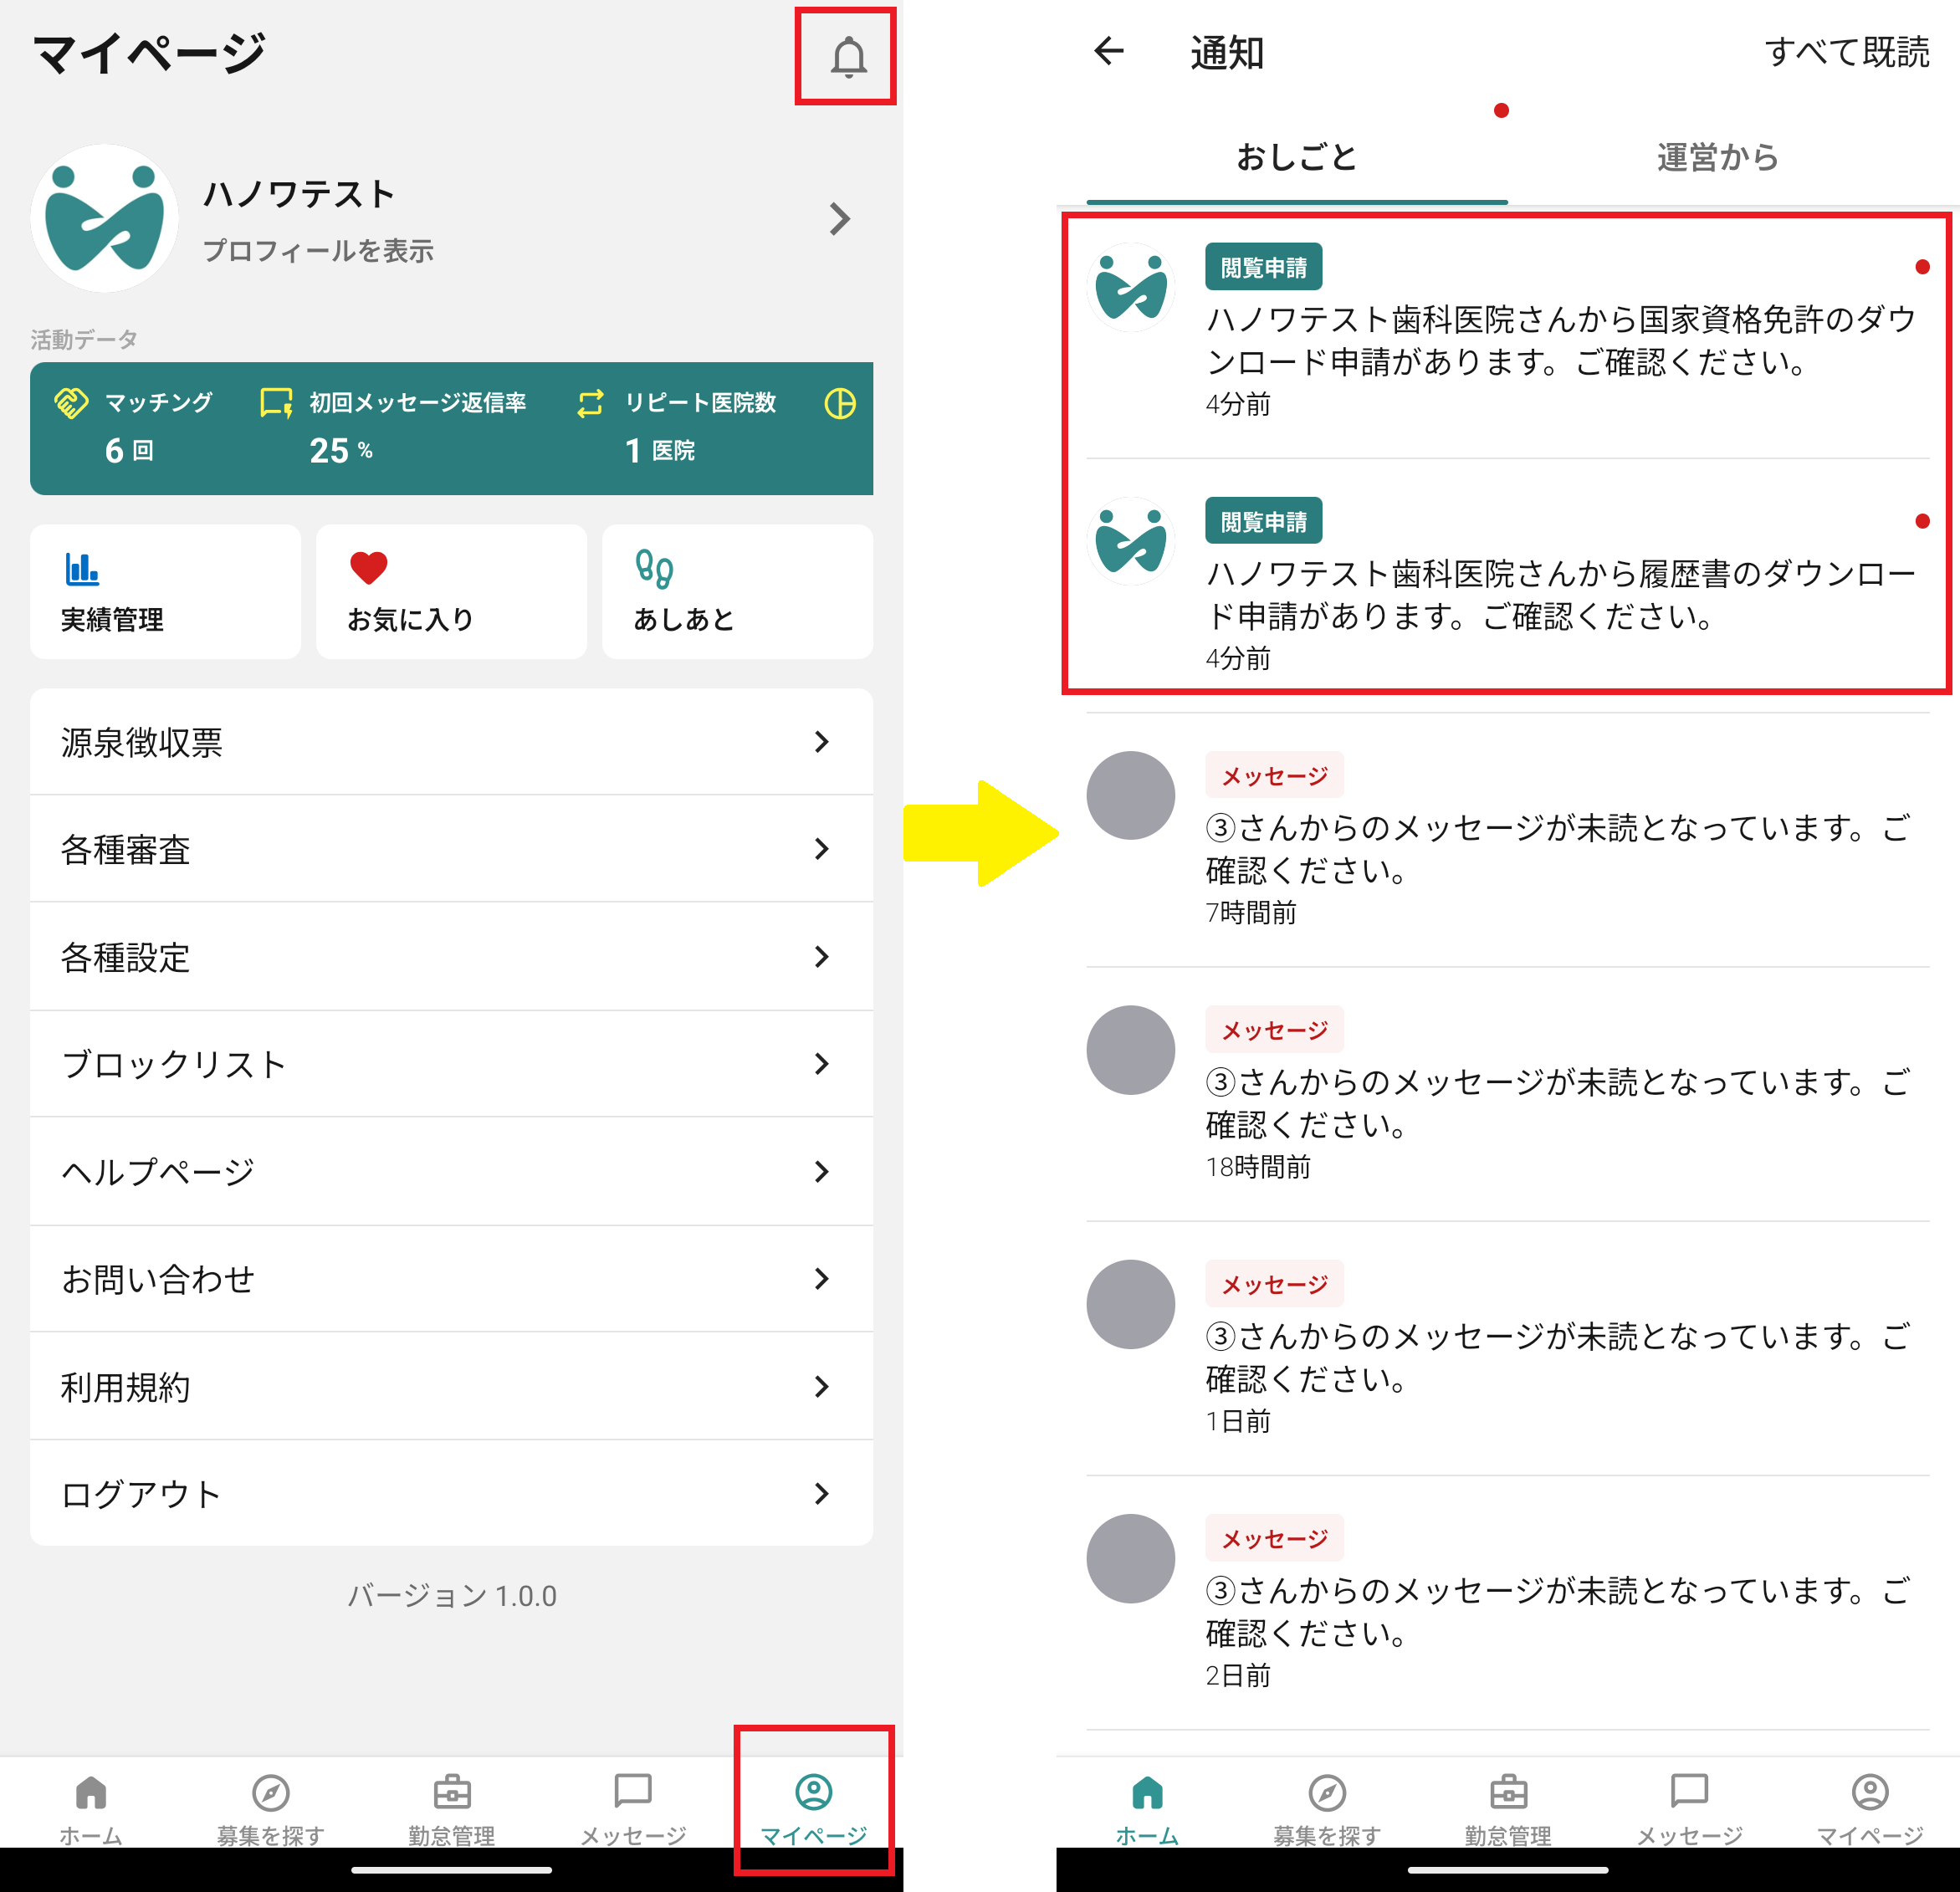Tap the back arrow in 通知 header
The image size is (1960, 1892).
coord(1109,51)
